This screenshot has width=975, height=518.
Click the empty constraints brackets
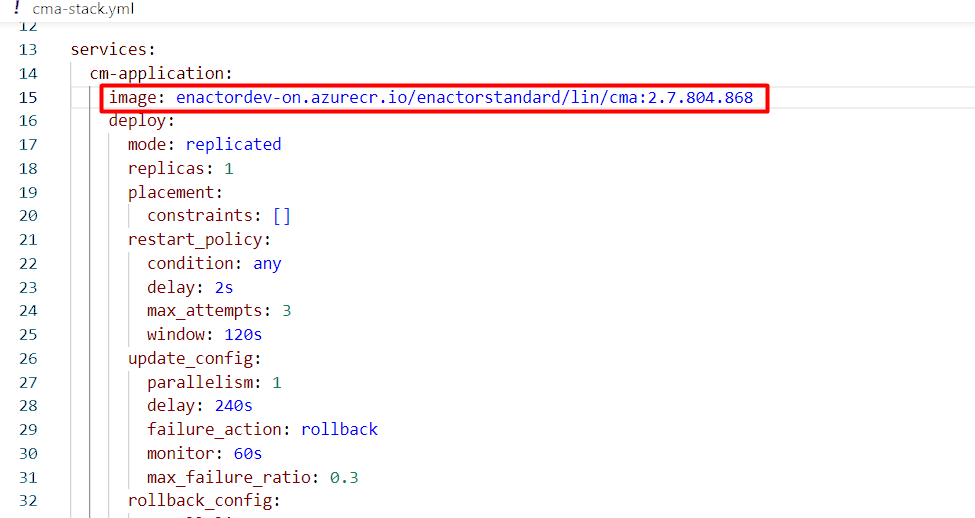[281, 216]
